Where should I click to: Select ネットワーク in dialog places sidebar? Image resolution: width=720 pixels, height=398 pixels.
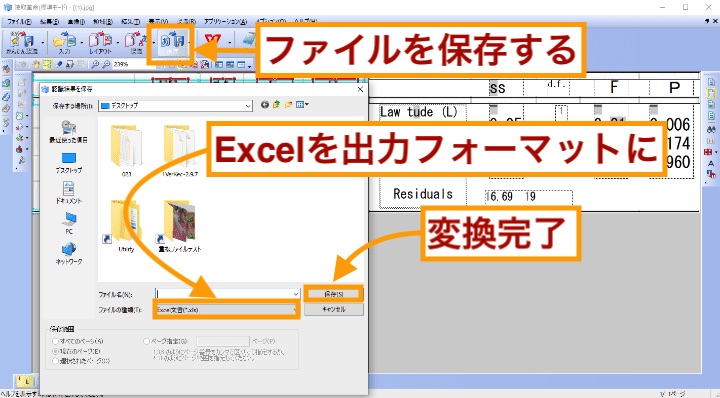point(68,253)
